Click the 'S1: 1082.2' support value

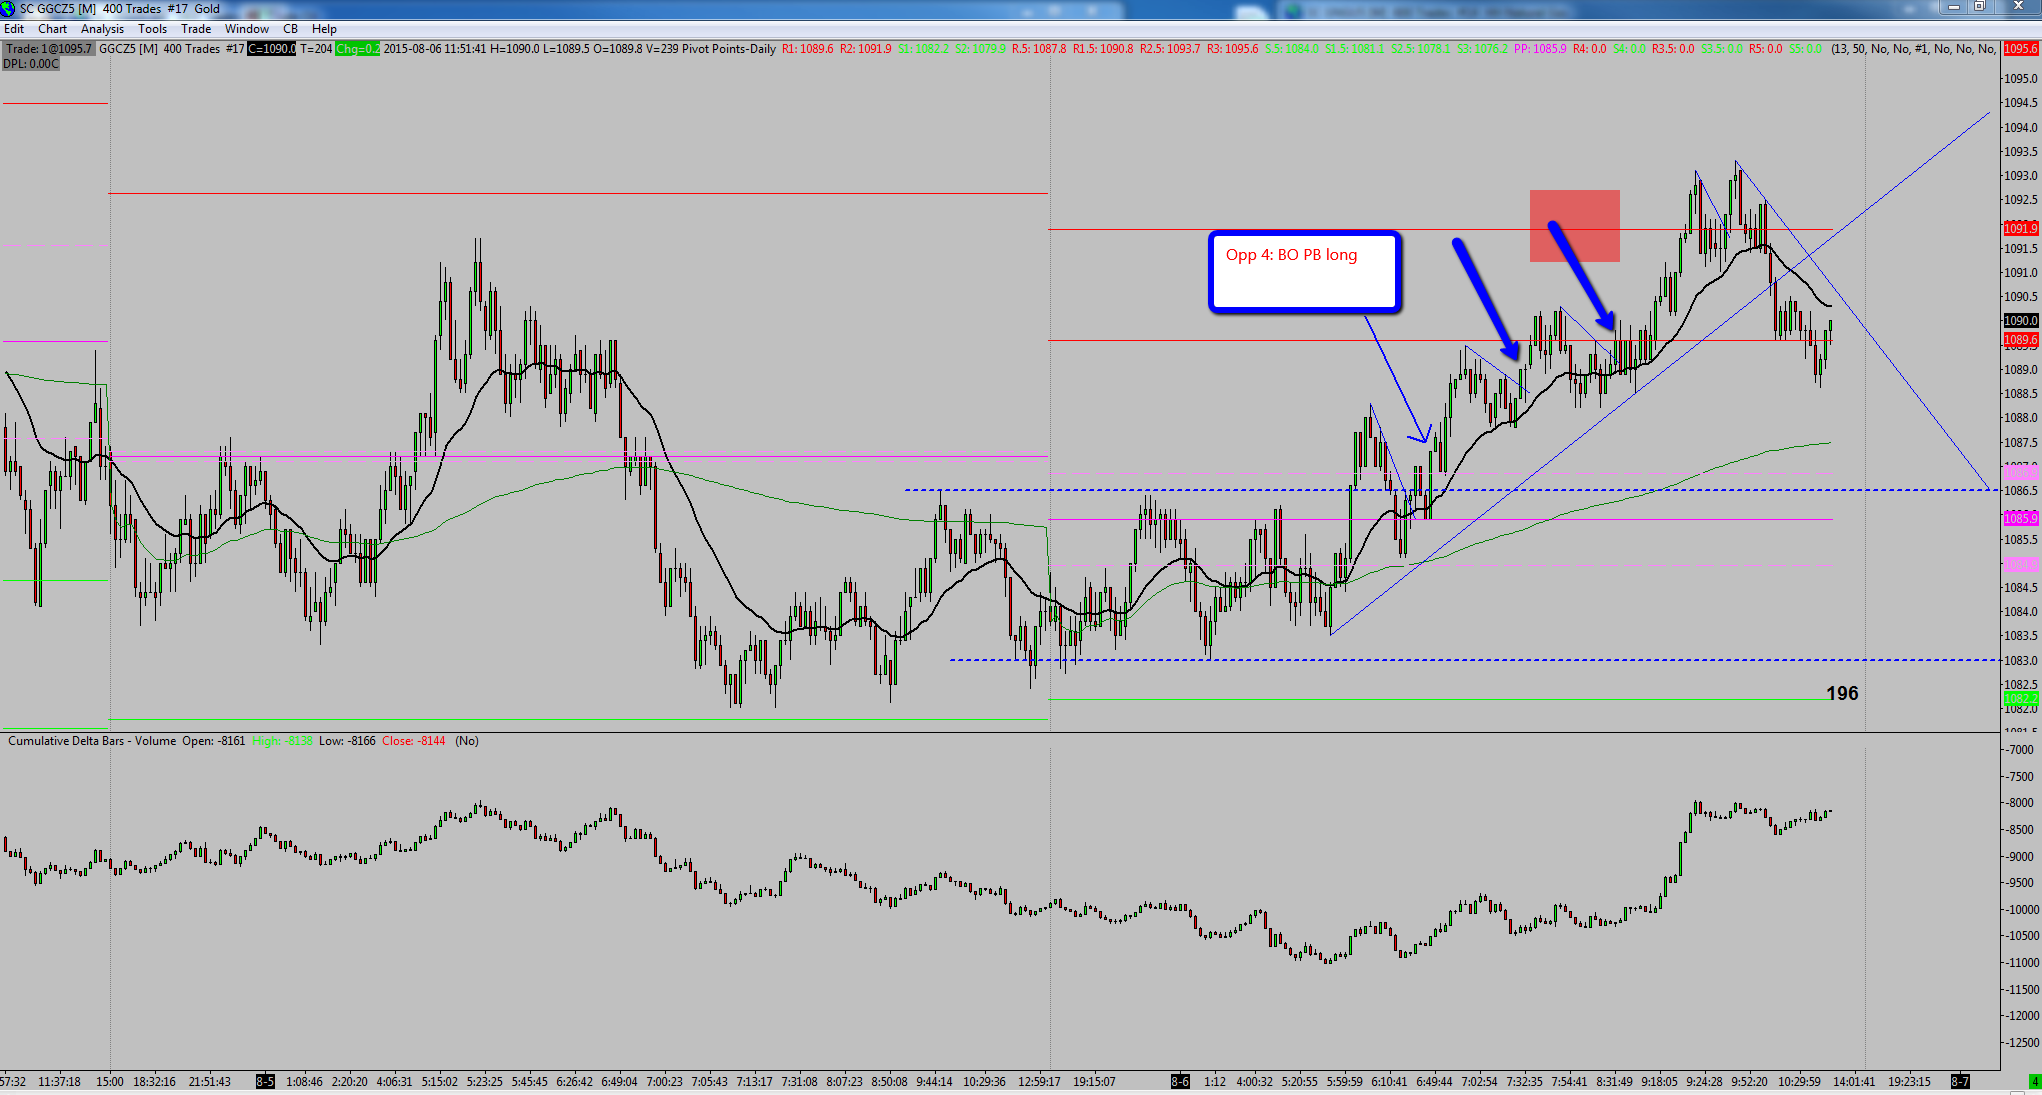coord(924,49)
